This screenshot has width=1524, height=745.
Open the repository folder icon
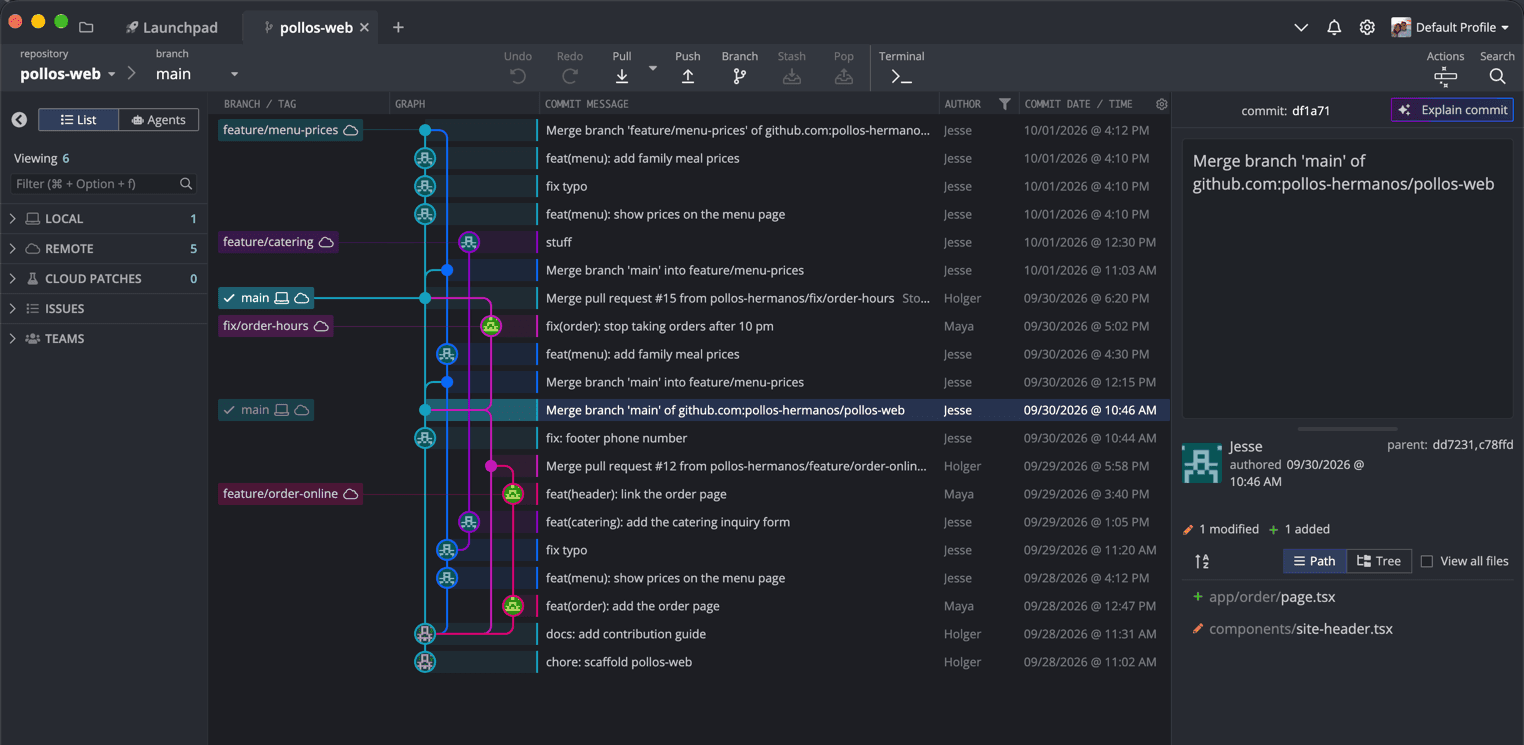[x=86, y=27]
